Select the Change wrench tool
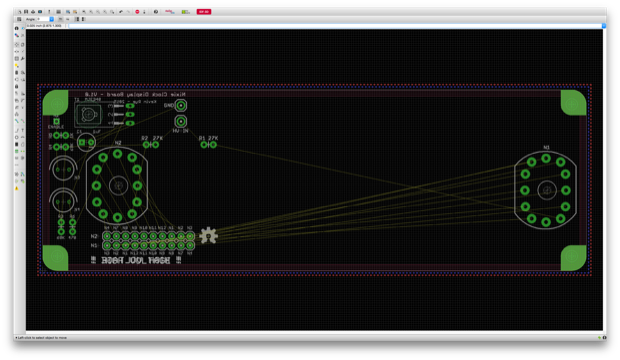This screenshot has height=360, width=620. [23, 59]
